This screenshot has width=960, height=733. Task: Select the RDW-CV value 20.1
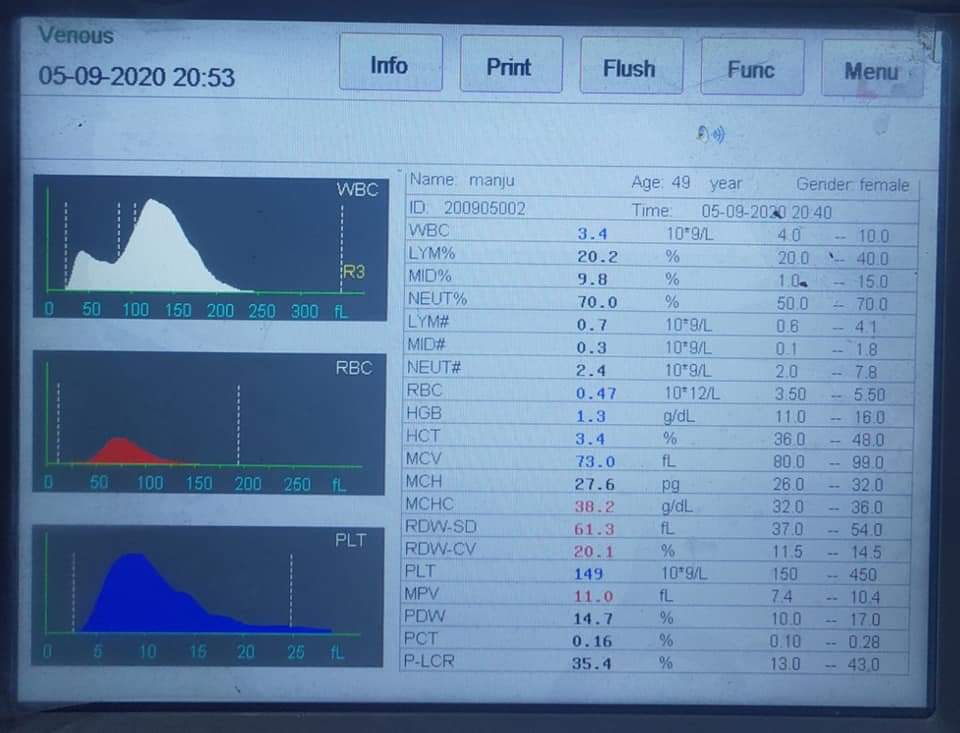(x=594, y=551)
